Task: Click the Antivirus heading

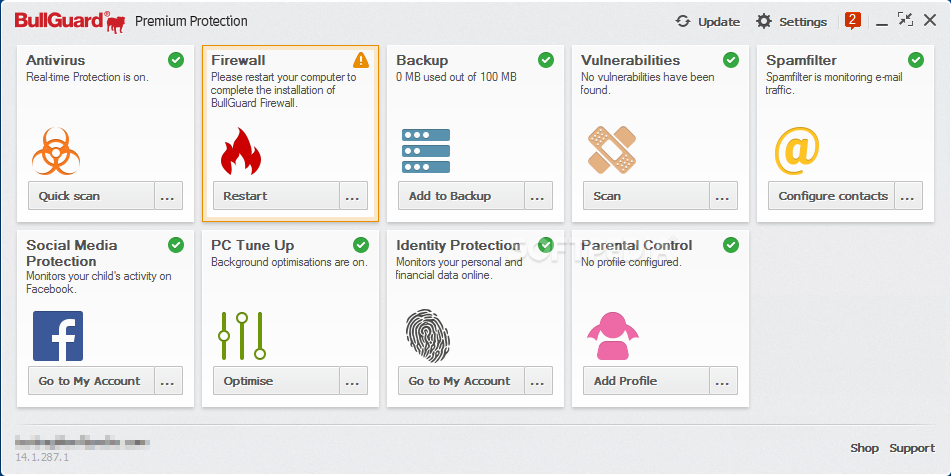Action: (x=56, y=60)
